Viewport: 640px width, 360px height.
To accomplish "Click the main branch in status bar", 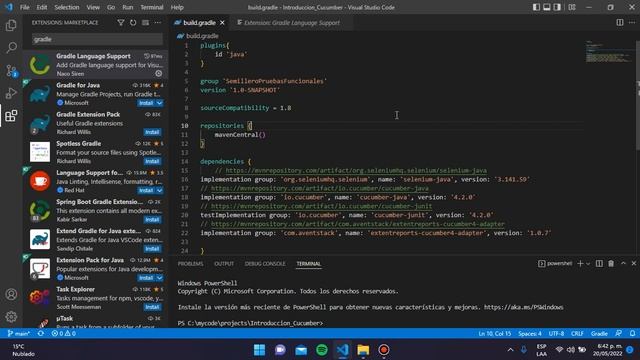I will pos(19,333).
